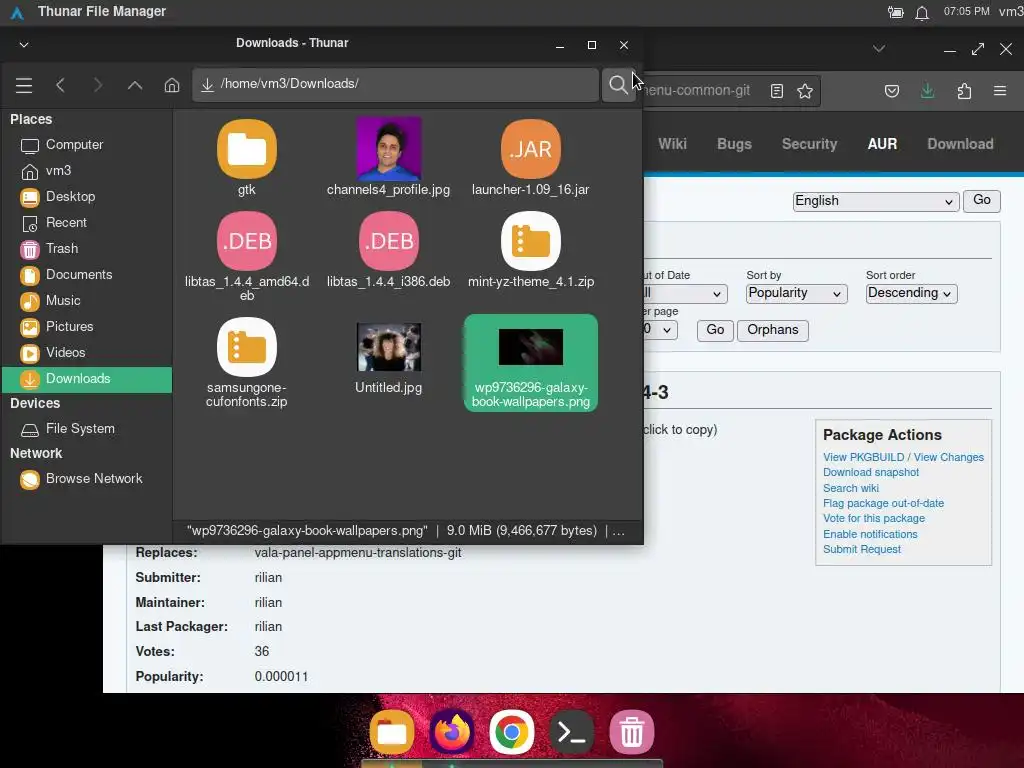Viewport: 1024px width, 768px height.
Task: Open the Wiki tab on website
Action: tap(672, 144)
